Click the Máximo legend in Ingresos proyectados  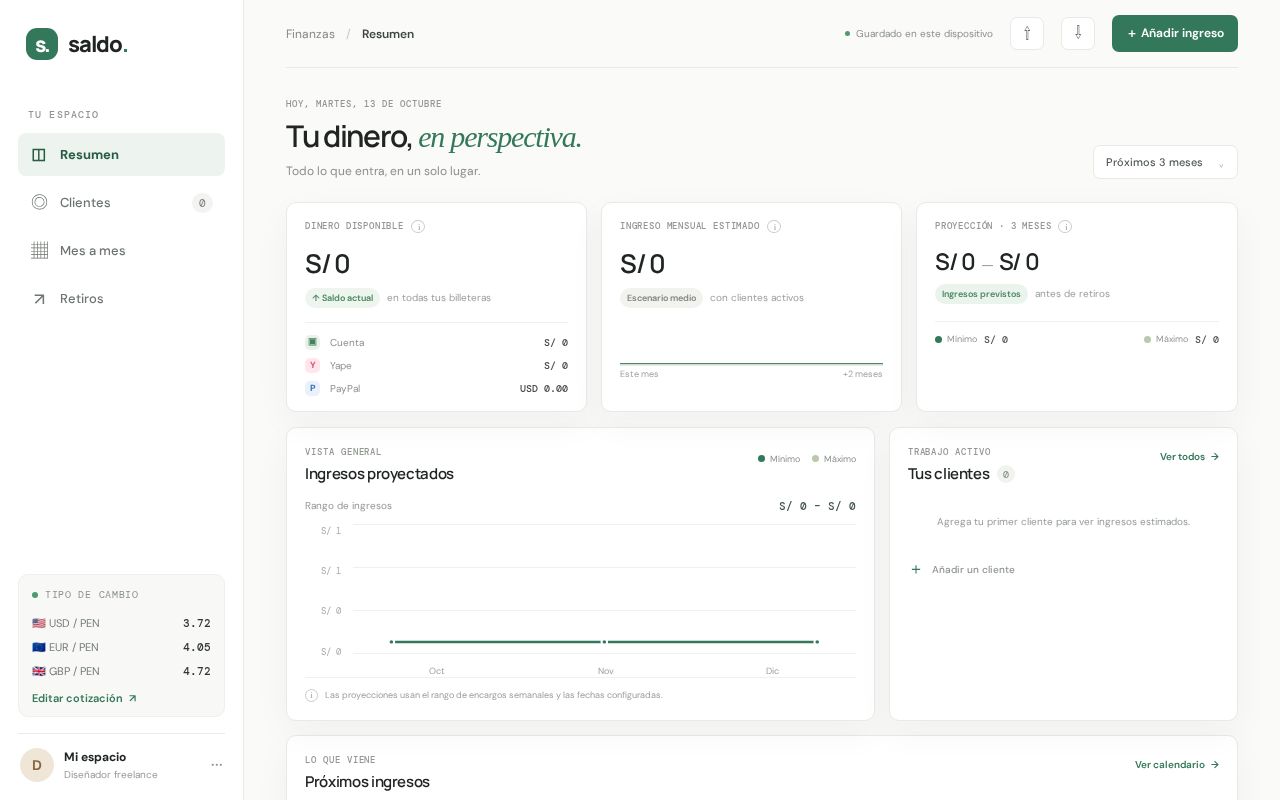[834, 459]
